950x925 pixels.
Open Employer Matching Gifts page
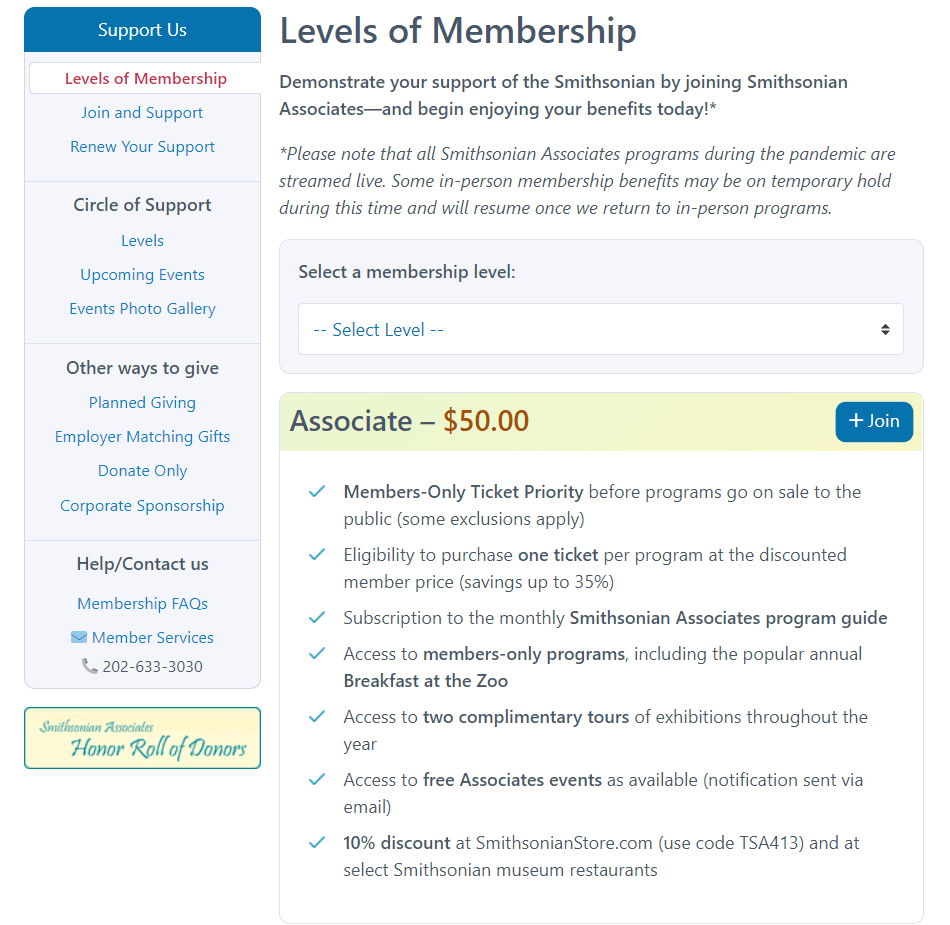pos(142,437)
